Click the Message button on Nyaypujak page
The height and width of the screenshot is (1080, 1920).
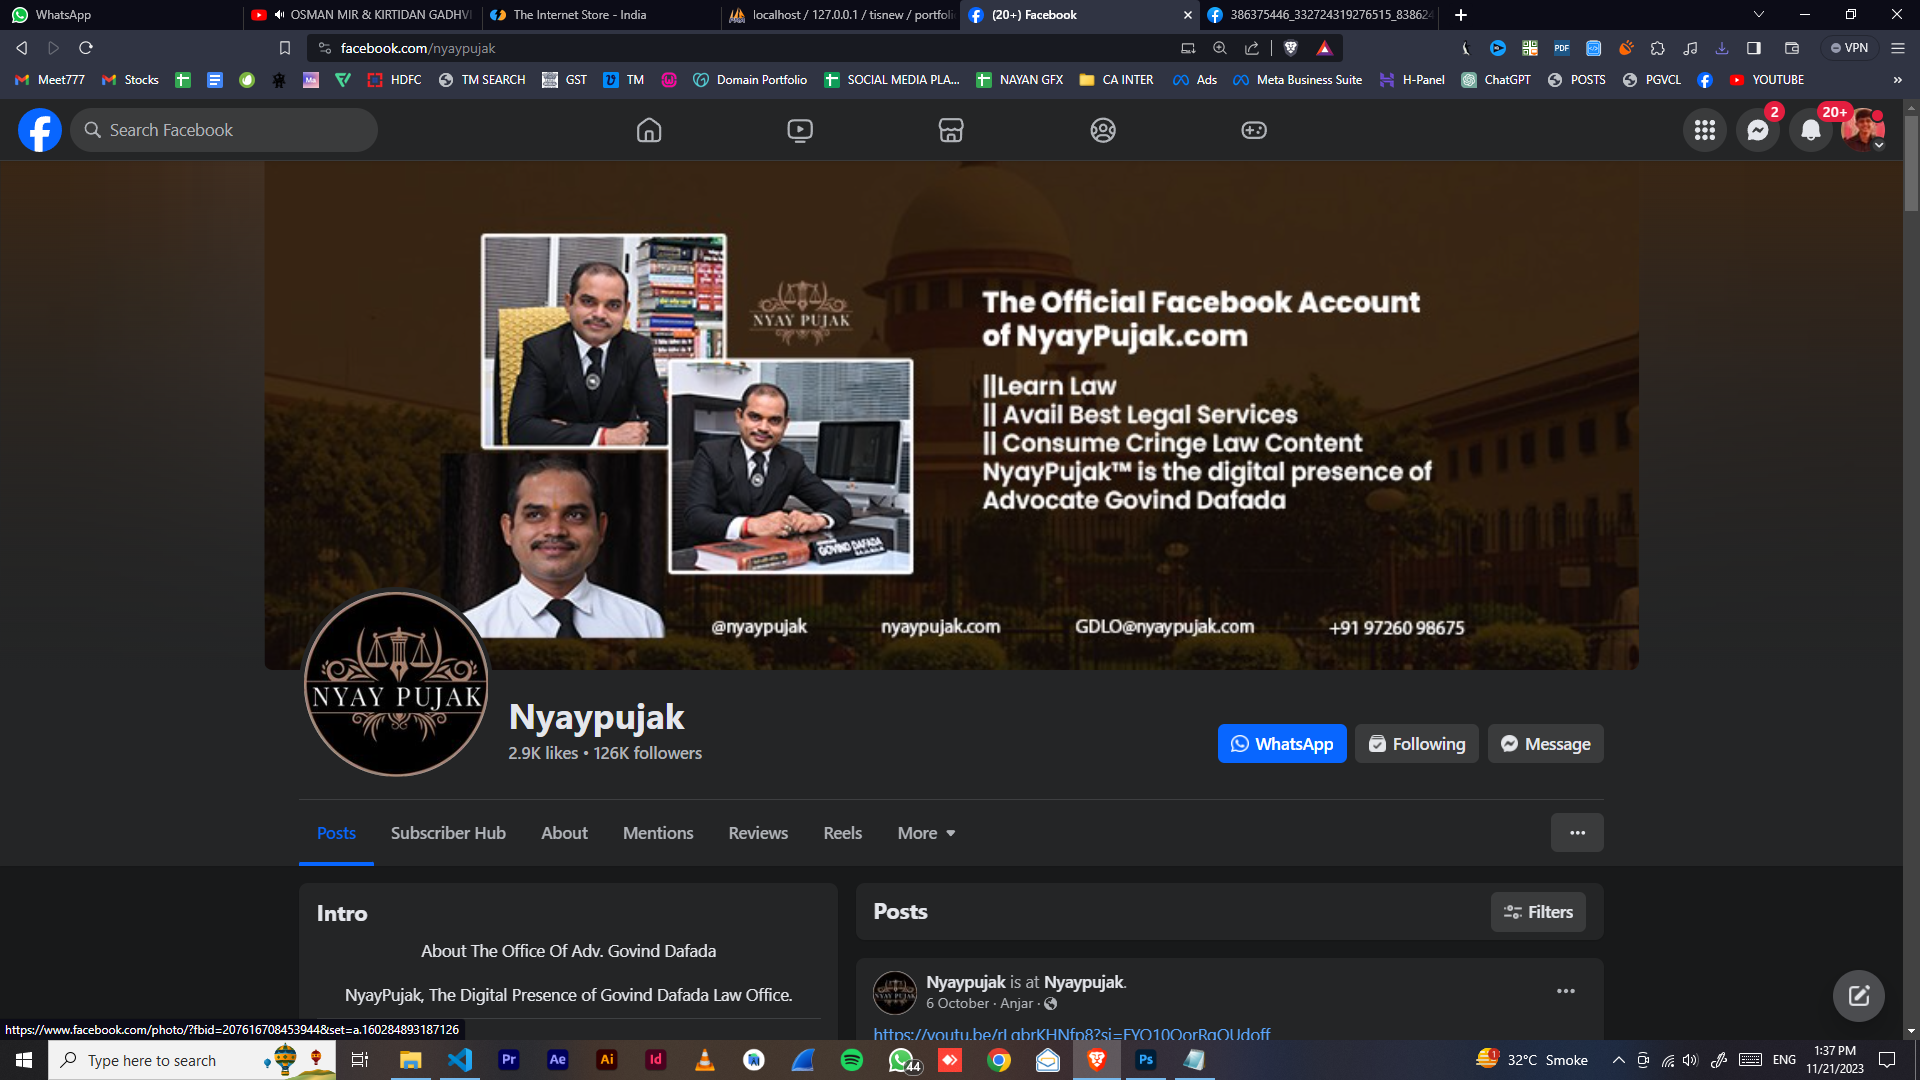tap(1546, 744)
